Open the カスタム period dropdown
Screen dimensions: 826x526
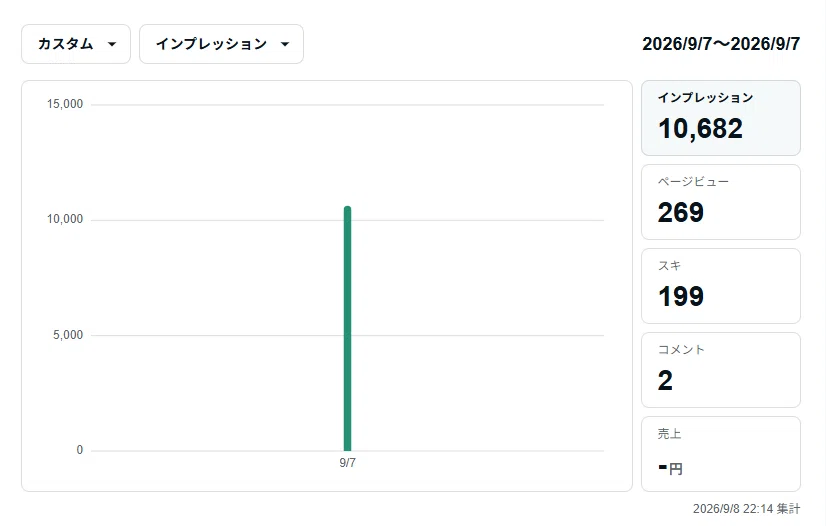[x=76, y=44]
